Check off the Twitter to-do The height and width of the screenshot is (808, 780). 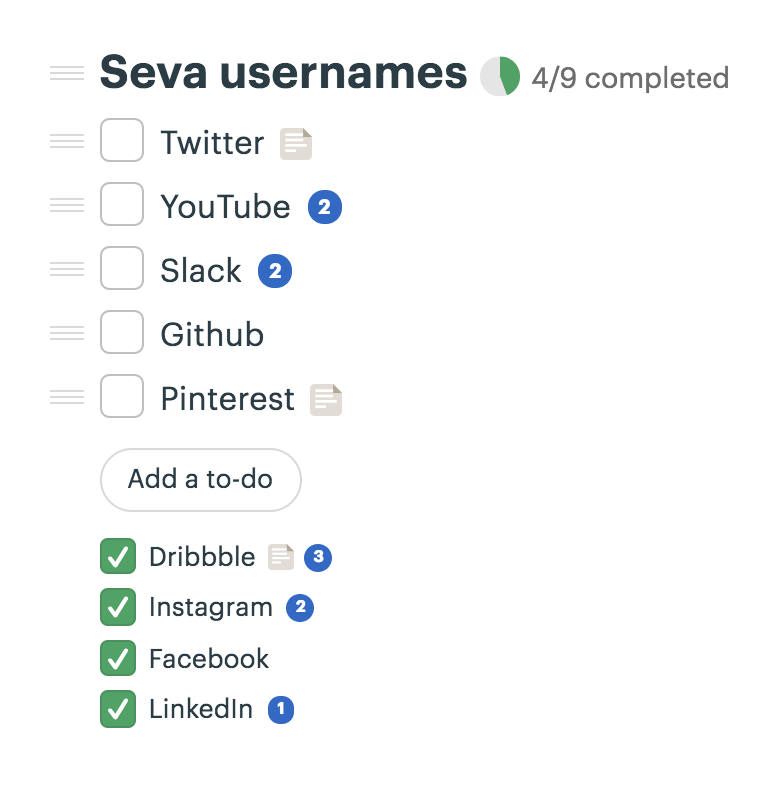click(122, 141)
